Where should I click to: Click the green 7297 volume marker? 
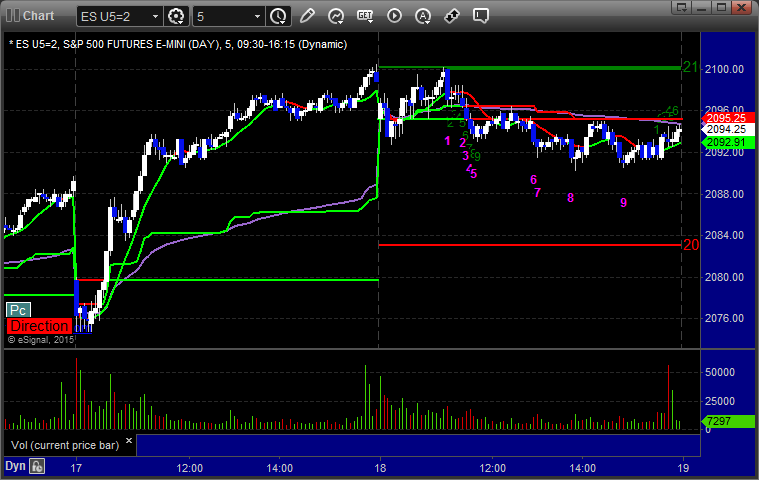727,421
